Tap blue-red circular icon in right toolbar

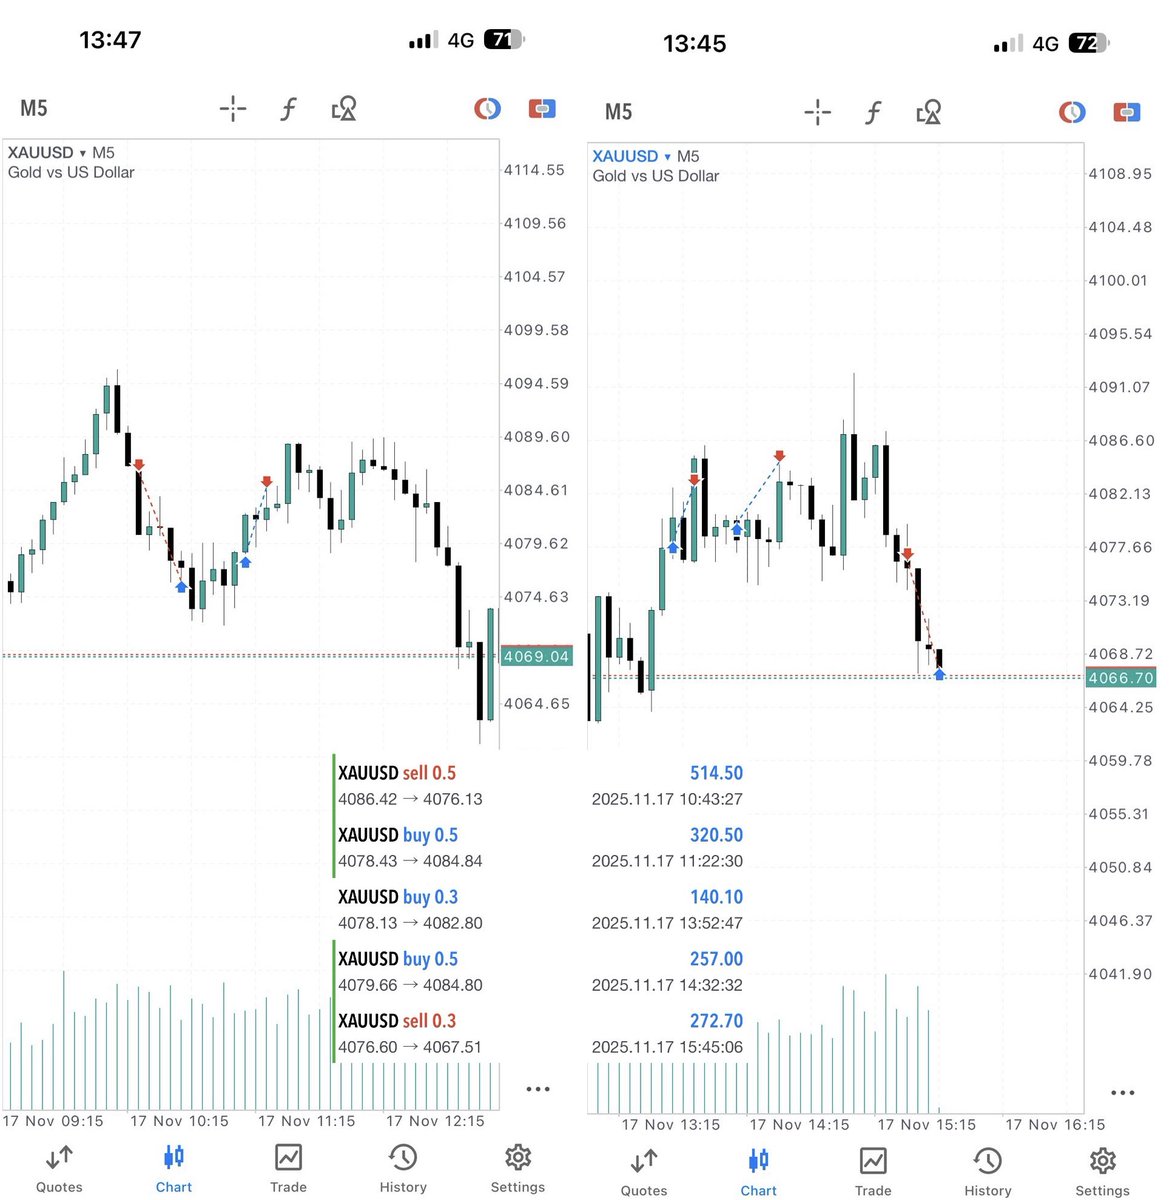[1072, 112]
